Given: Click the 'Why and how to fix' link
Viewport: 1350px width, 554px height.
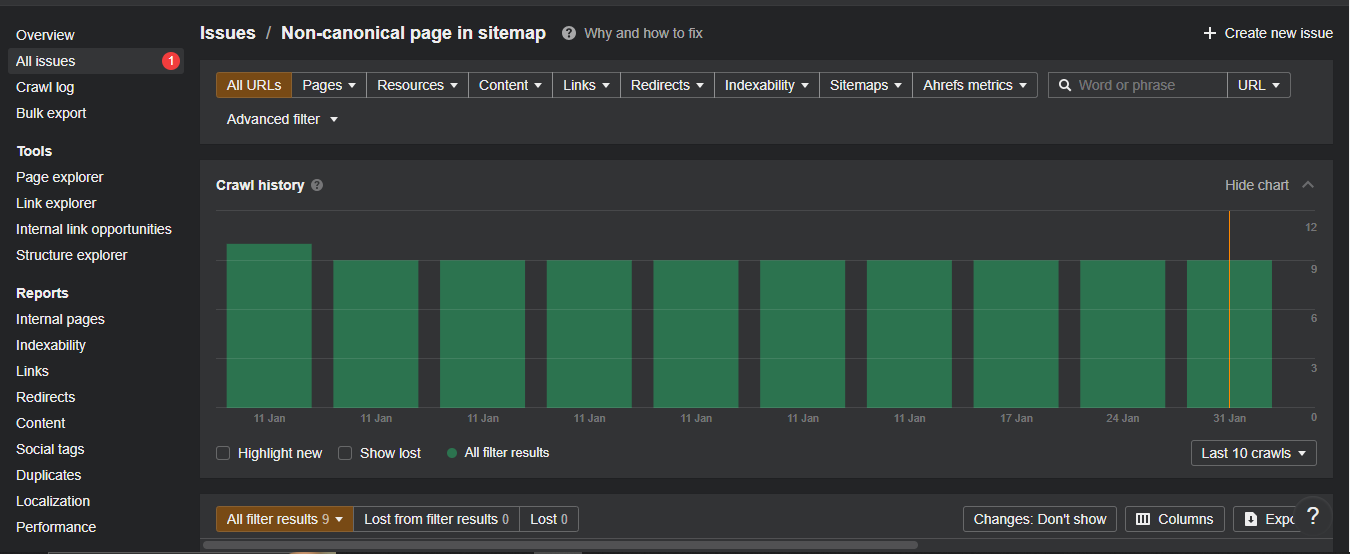Looking at the screenshot, I should point(643,33).
